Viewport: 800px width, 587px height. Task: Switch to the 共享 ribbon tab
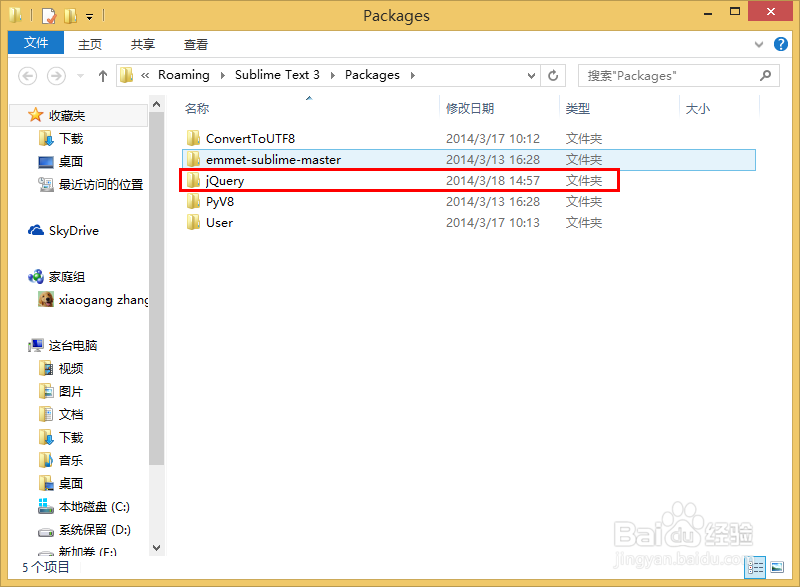tap(142, 44)
